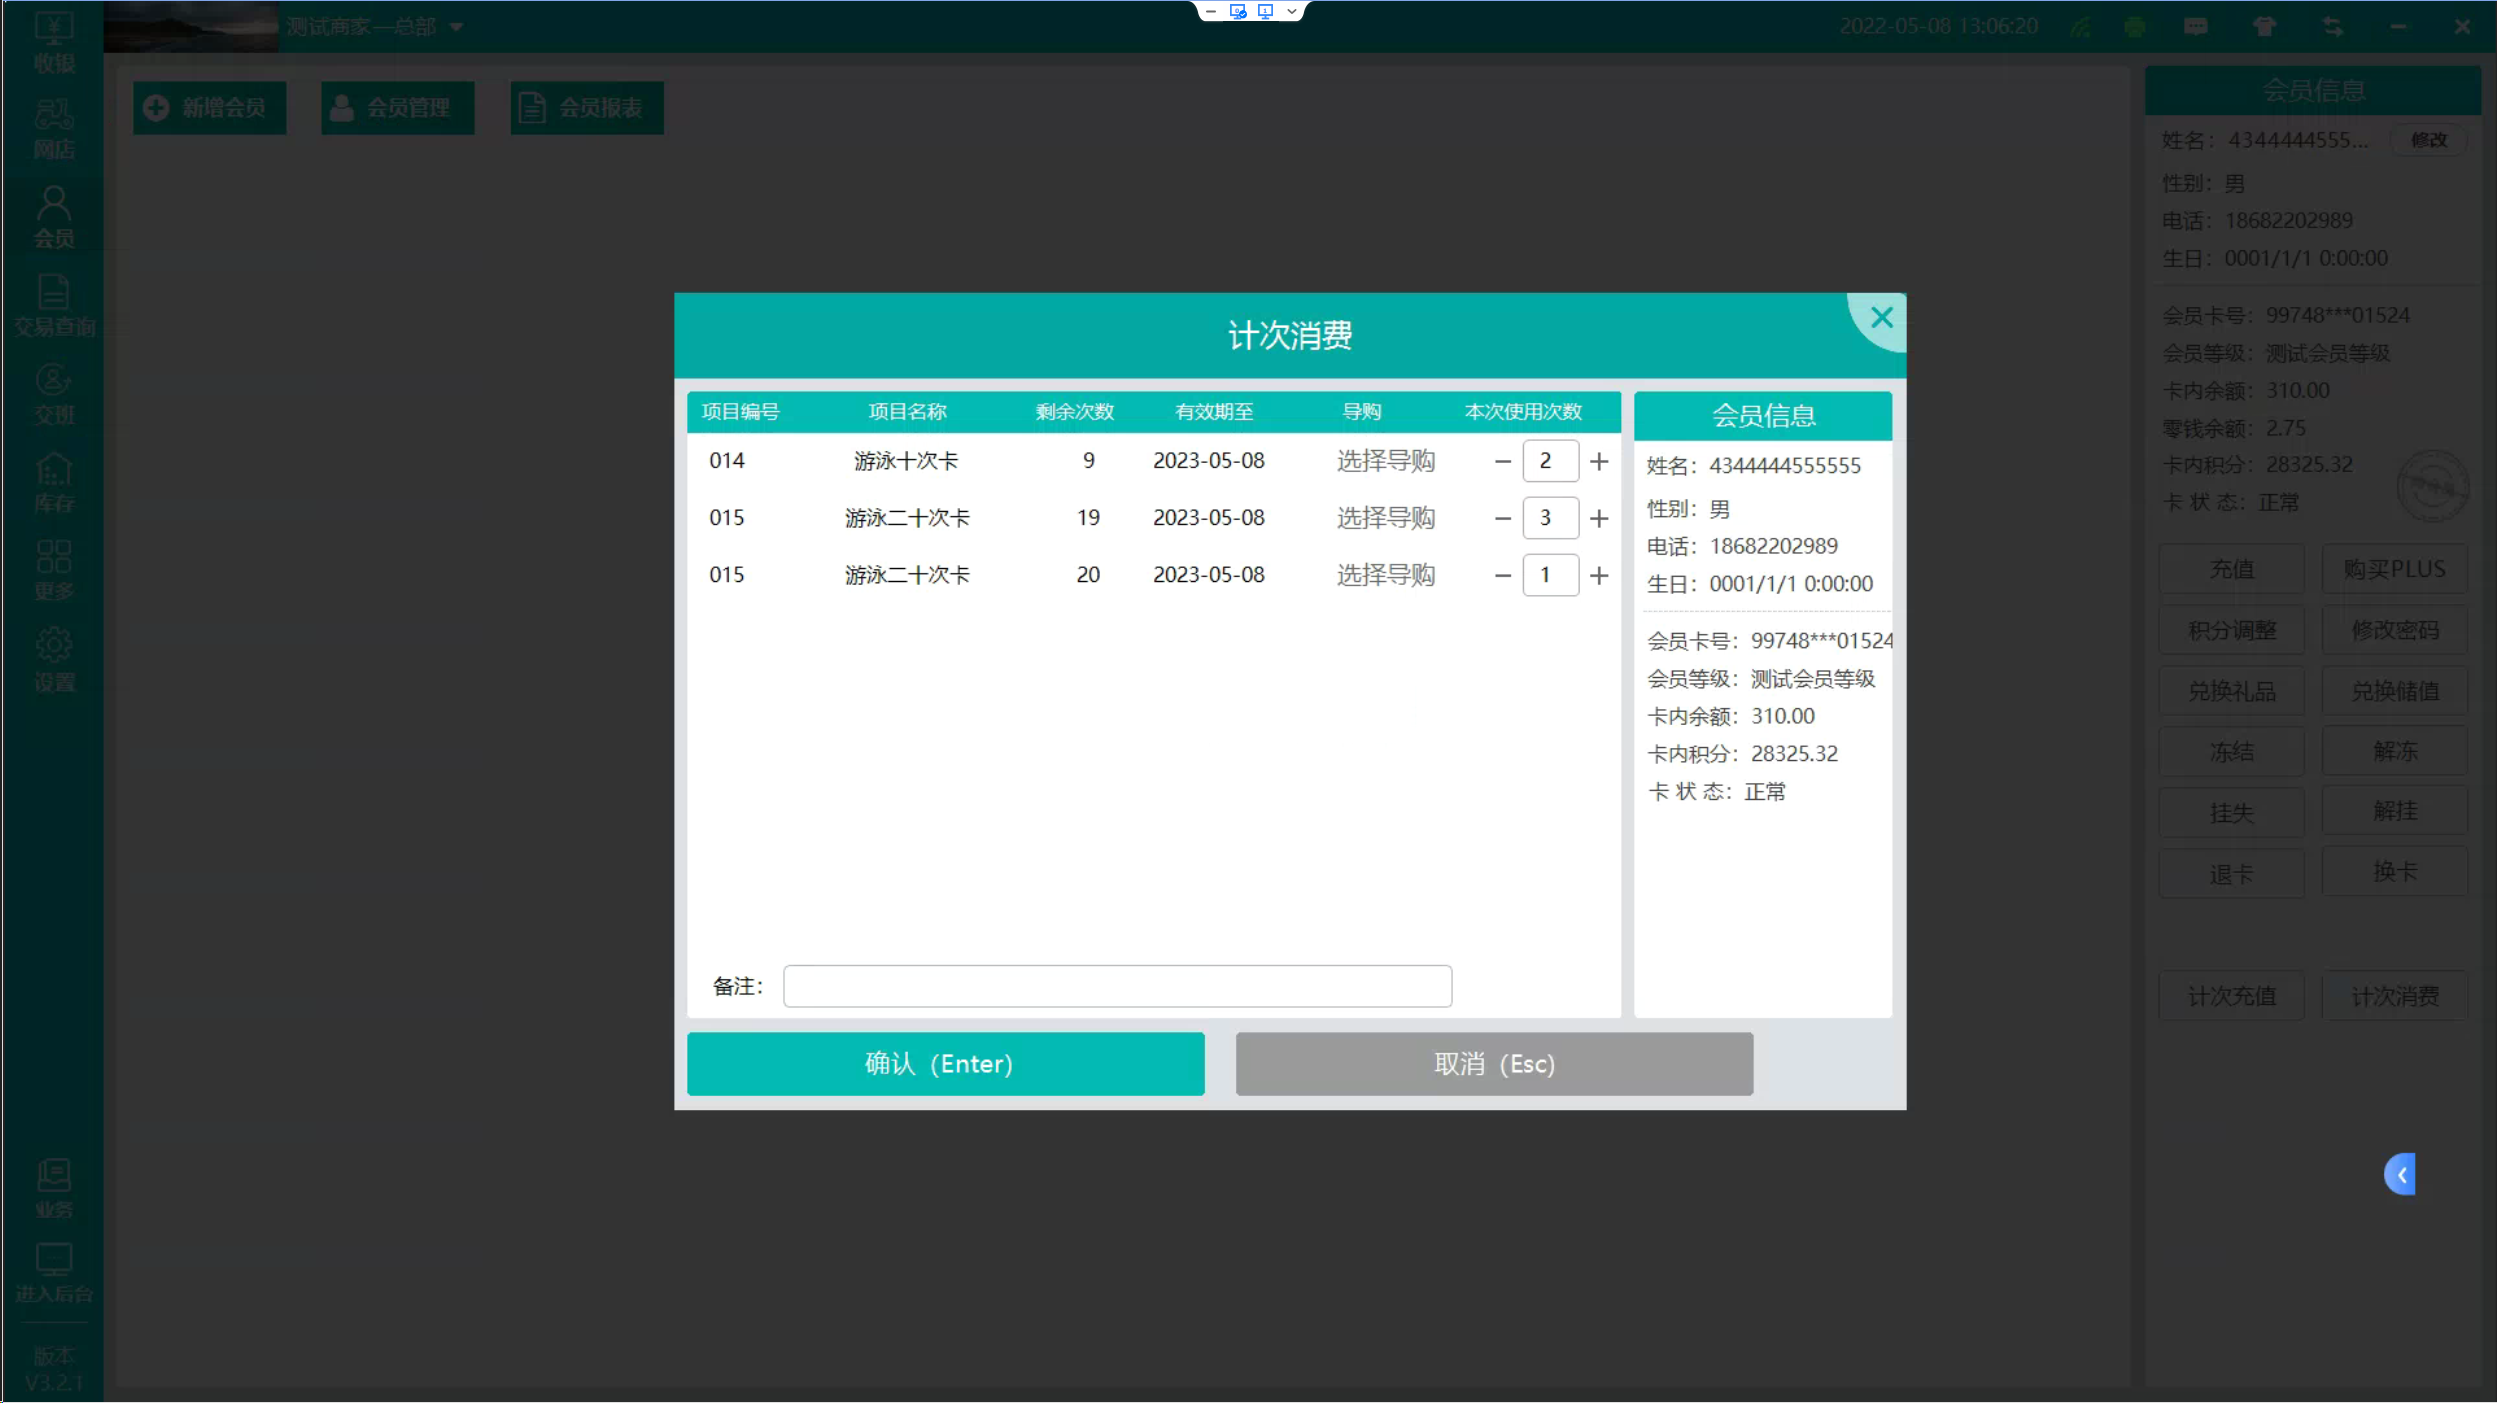
Task: Click the 会员管理 member management button
Action: 397,108
